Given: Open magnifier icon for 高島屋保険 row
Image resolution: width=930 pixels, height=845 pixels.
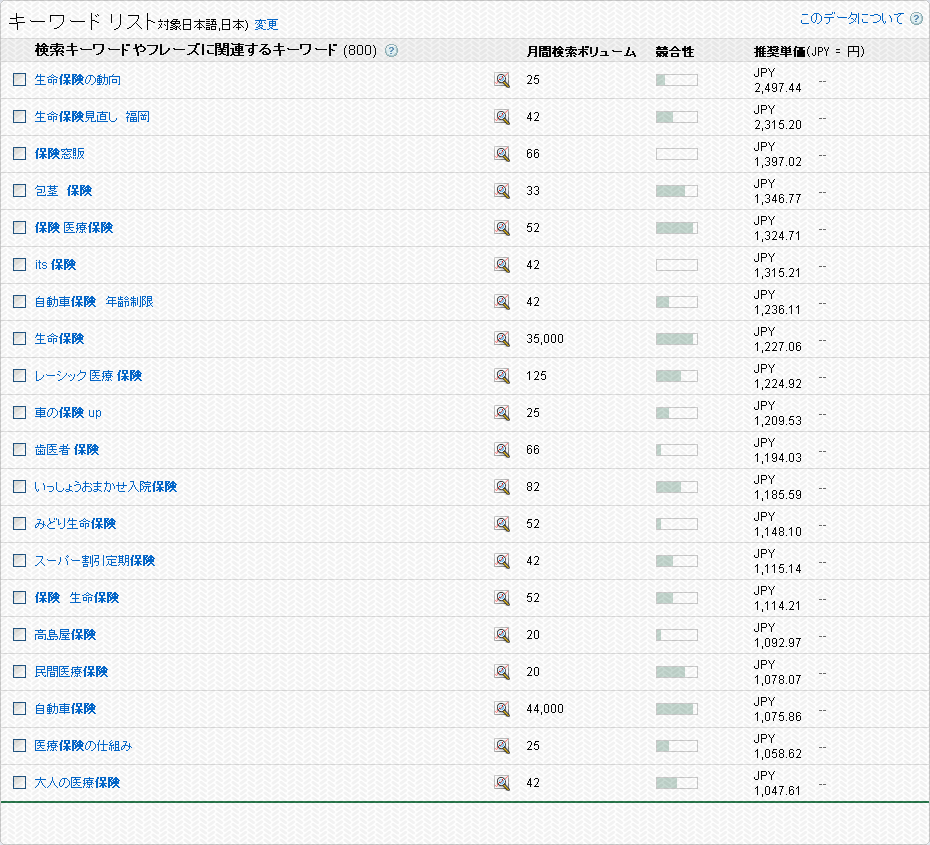Looking at the screenshot, I should 502,635.
